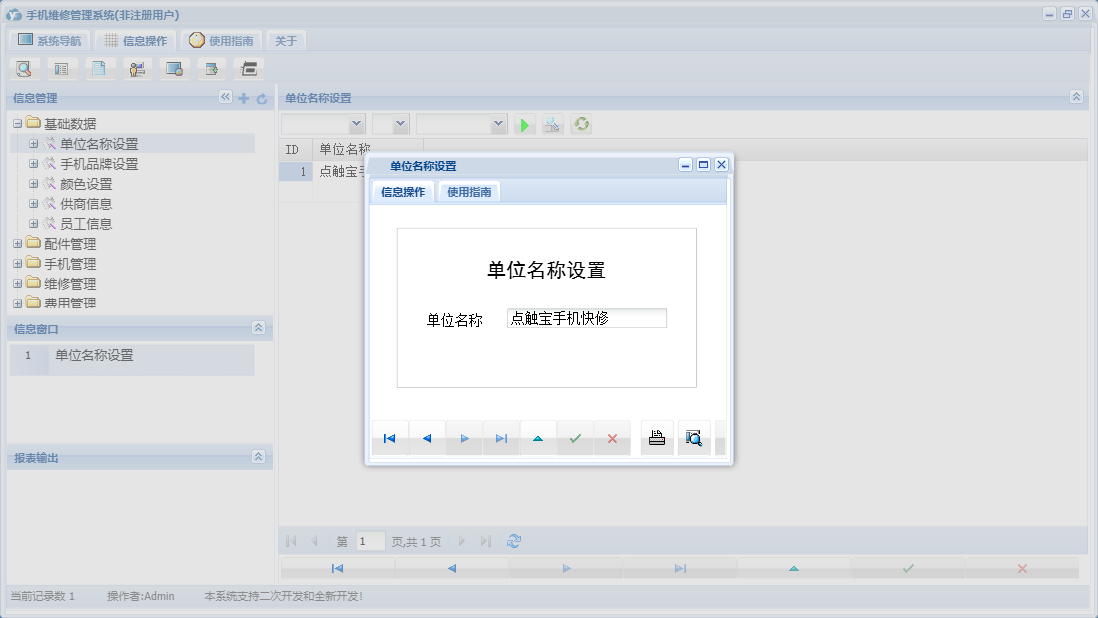Click the new document toolbar icon
The image size is (1098, 618).
[99, 68]
